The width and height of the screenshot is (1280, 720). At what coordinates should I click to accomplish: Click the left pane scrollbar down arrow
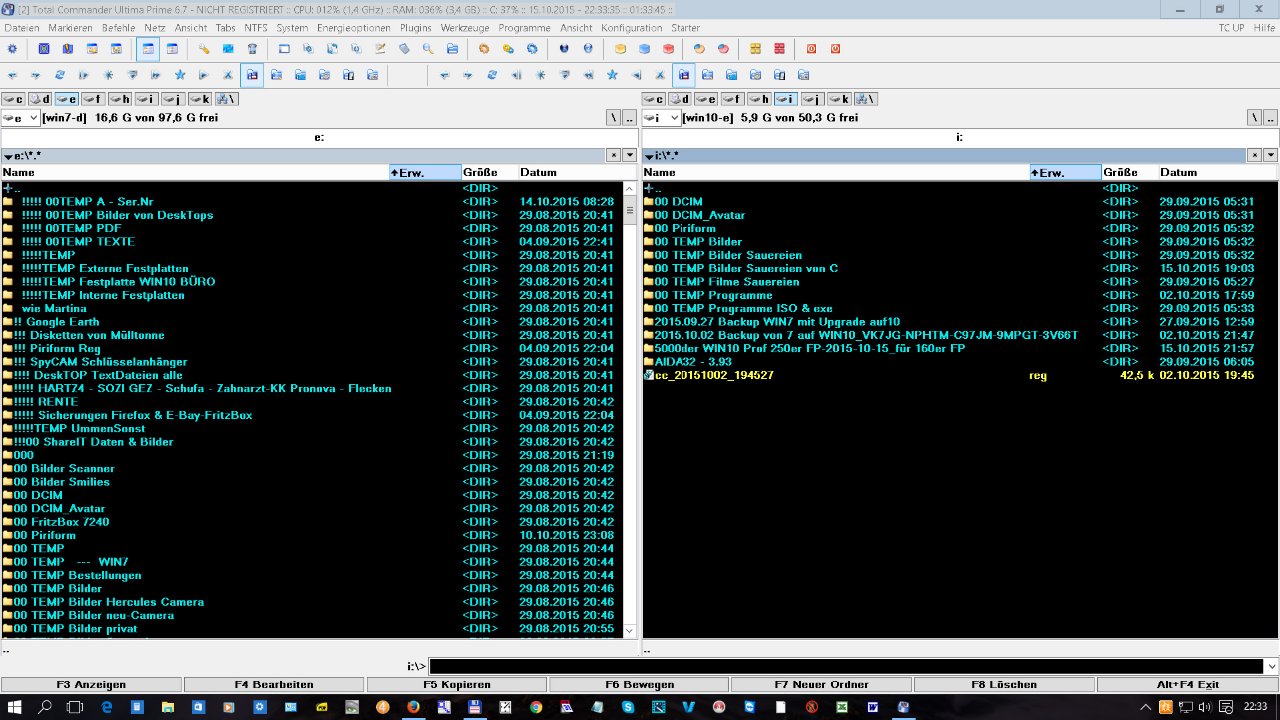pyautogui.click(x=629, y=630)
